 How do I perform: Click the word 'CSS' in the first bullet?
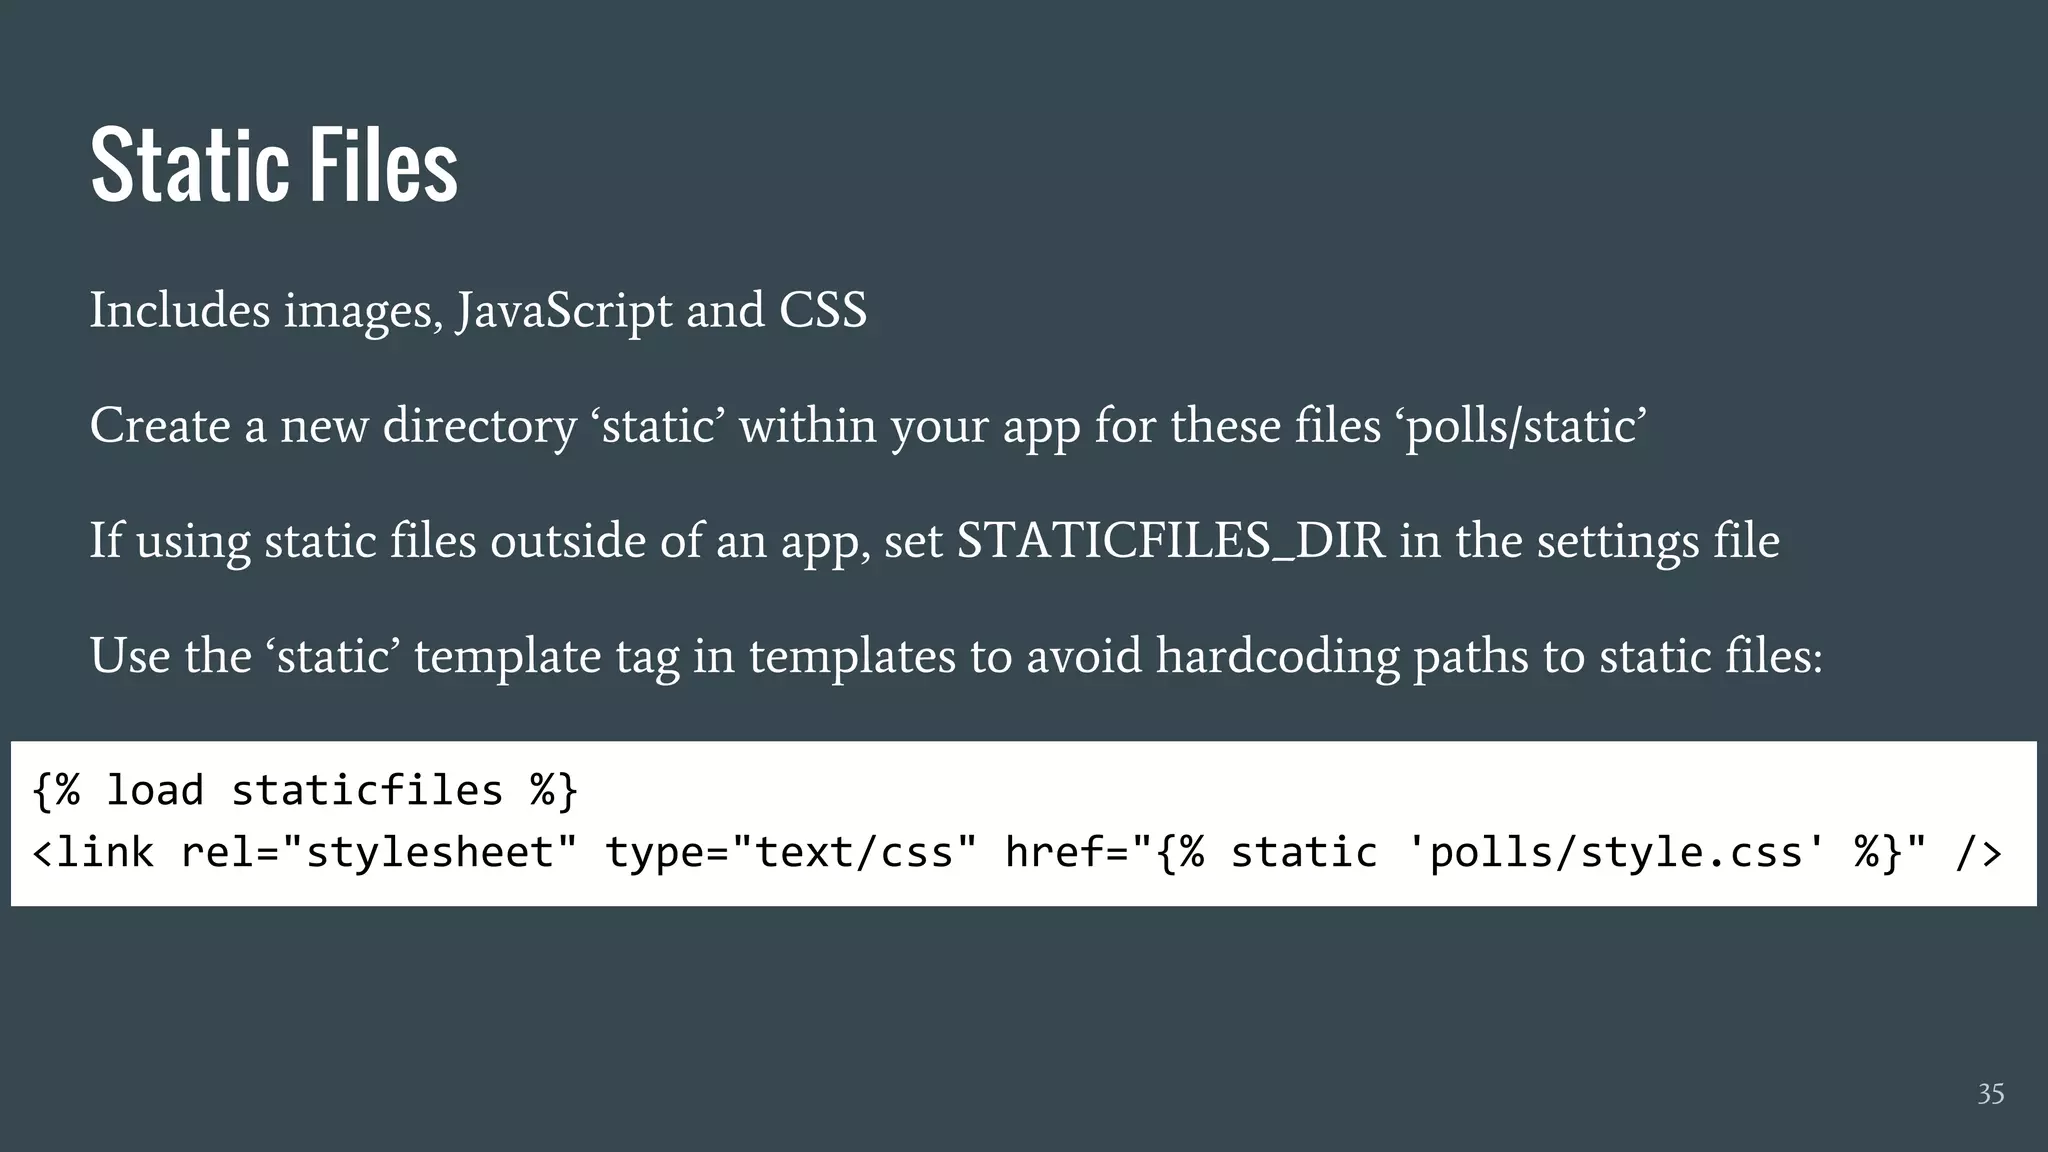(822, 310)
